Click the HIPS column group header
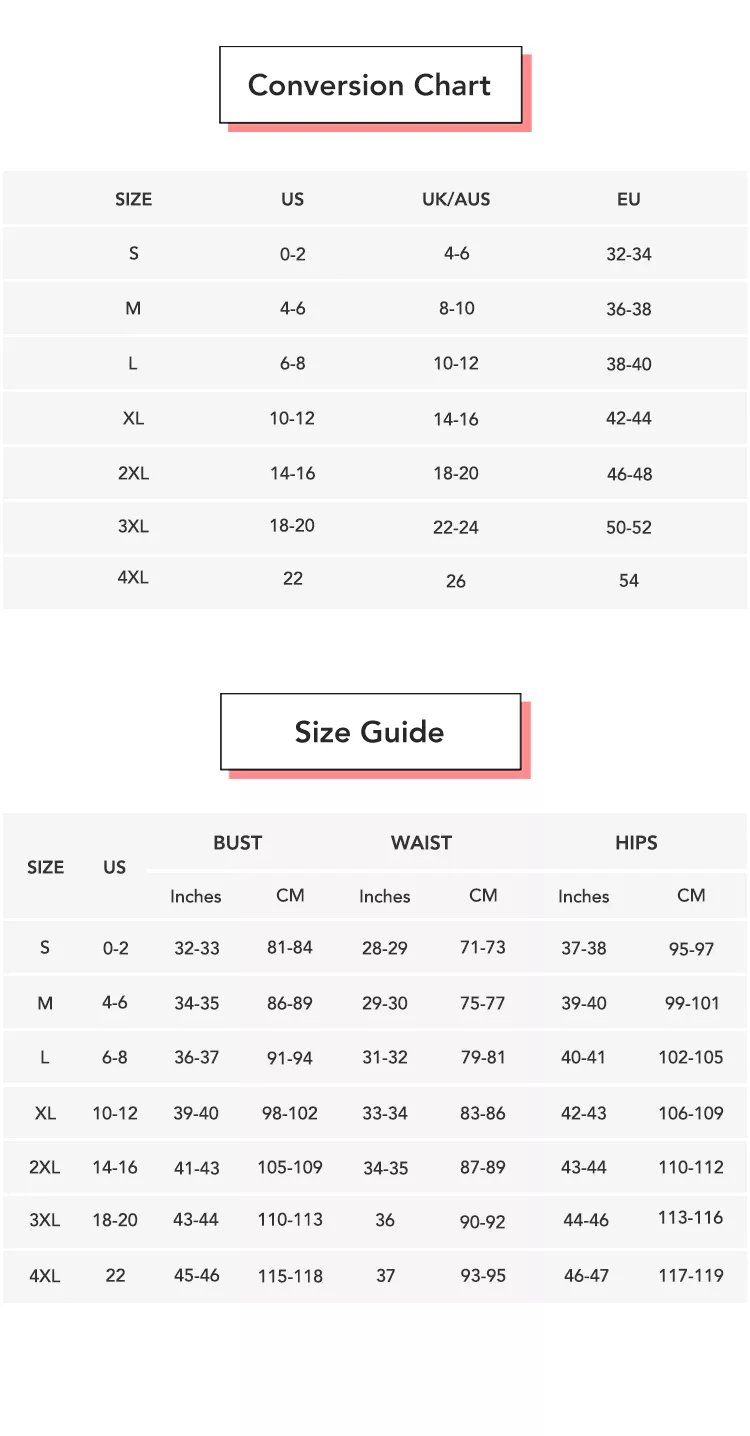The height and width of the screenshot is (1436, 750). pos(636,843)
